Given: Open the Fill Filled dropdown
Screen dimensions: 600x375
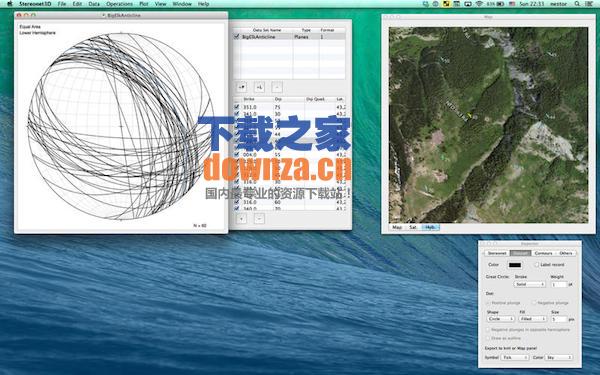Looking at the screenshot, I should coord(533,319).
